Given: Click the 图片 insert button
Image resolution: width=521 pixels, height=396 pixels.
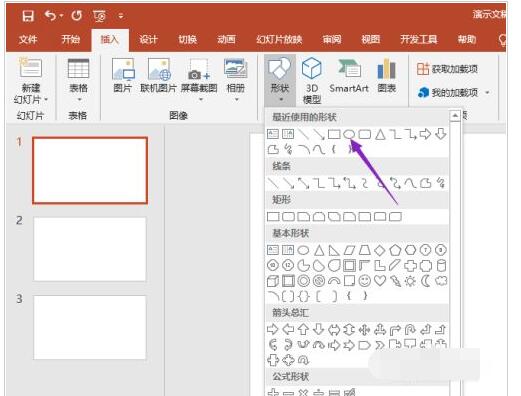Looking at the screenshot, I should 123,76.
